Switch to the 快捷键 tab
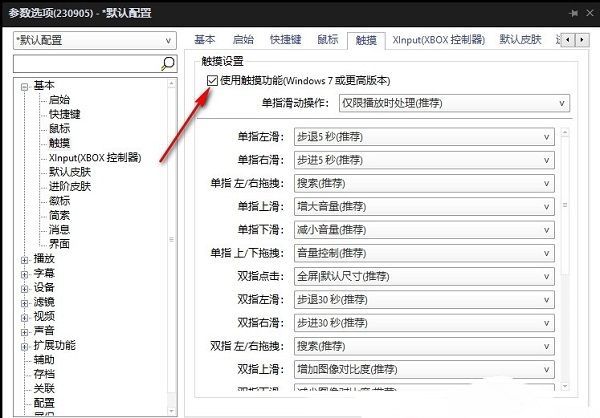 [285, 39]
